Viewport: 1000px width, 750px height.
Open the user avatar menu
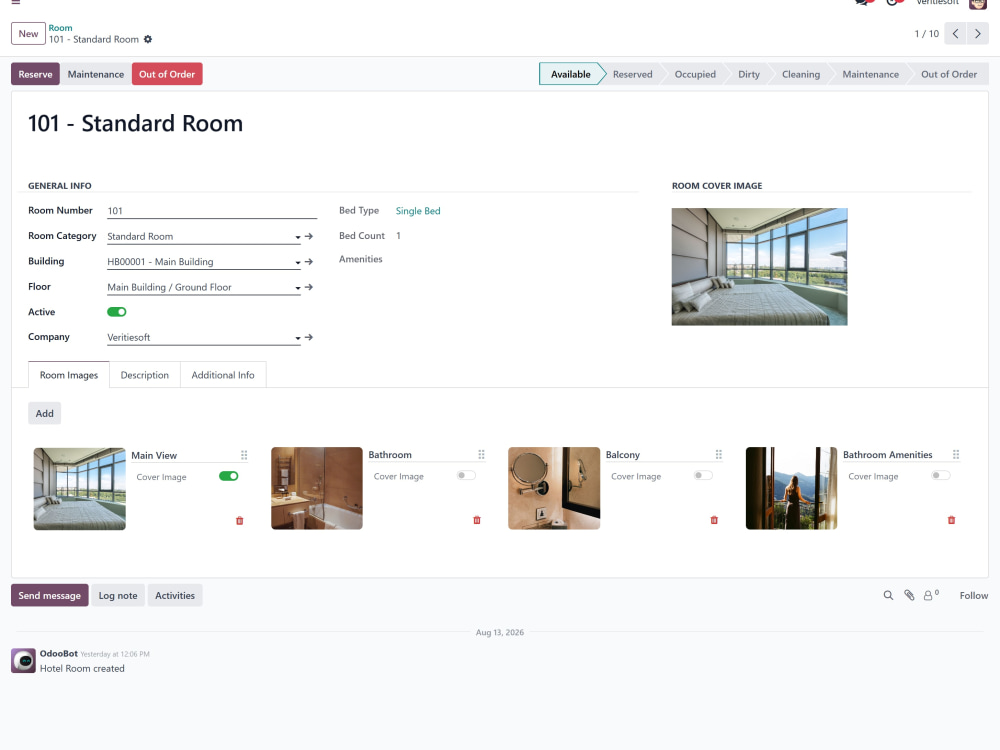pos(978,4)
